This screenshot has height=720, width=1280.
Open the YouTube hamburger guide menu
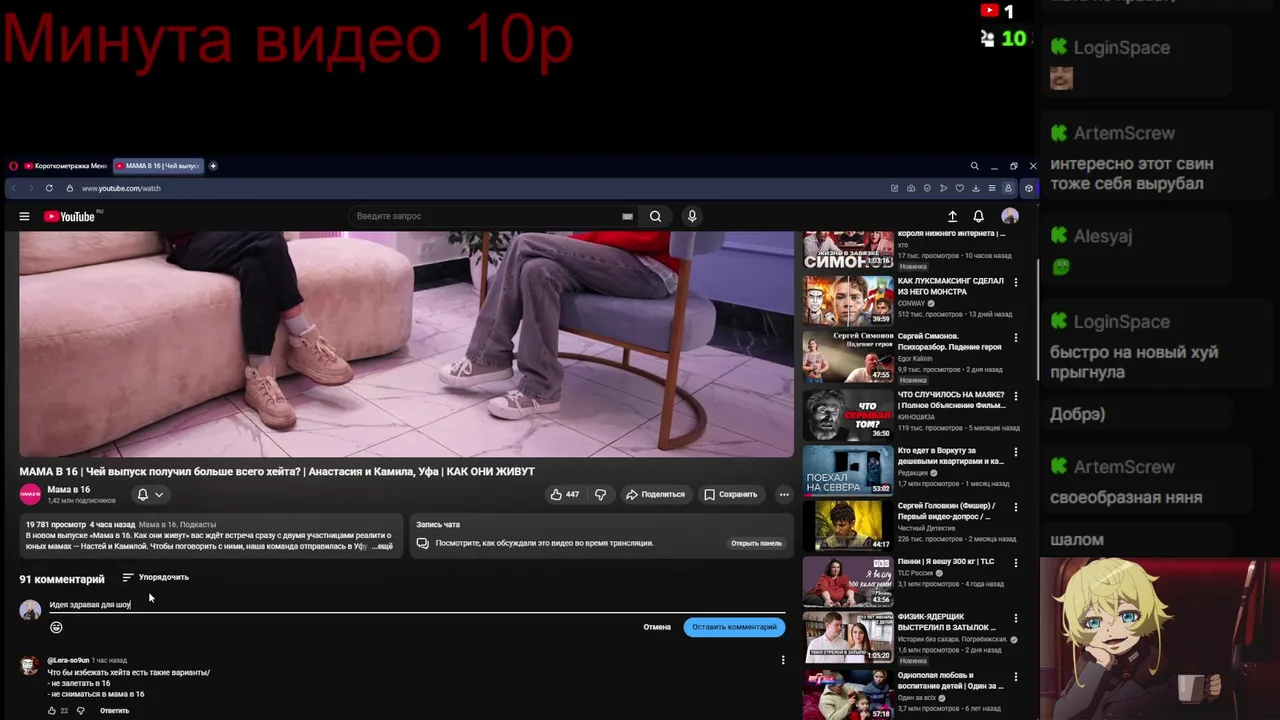(x=24, y=216)
